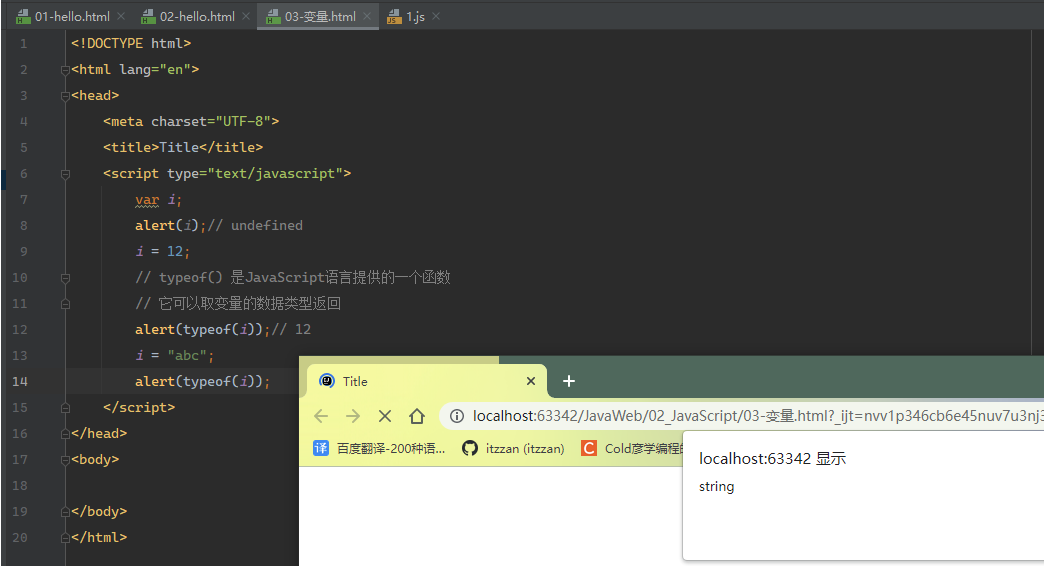Close the 01-hello.html tab
The height and width of the screenshot is (567, 1044).
click(121, 16)
